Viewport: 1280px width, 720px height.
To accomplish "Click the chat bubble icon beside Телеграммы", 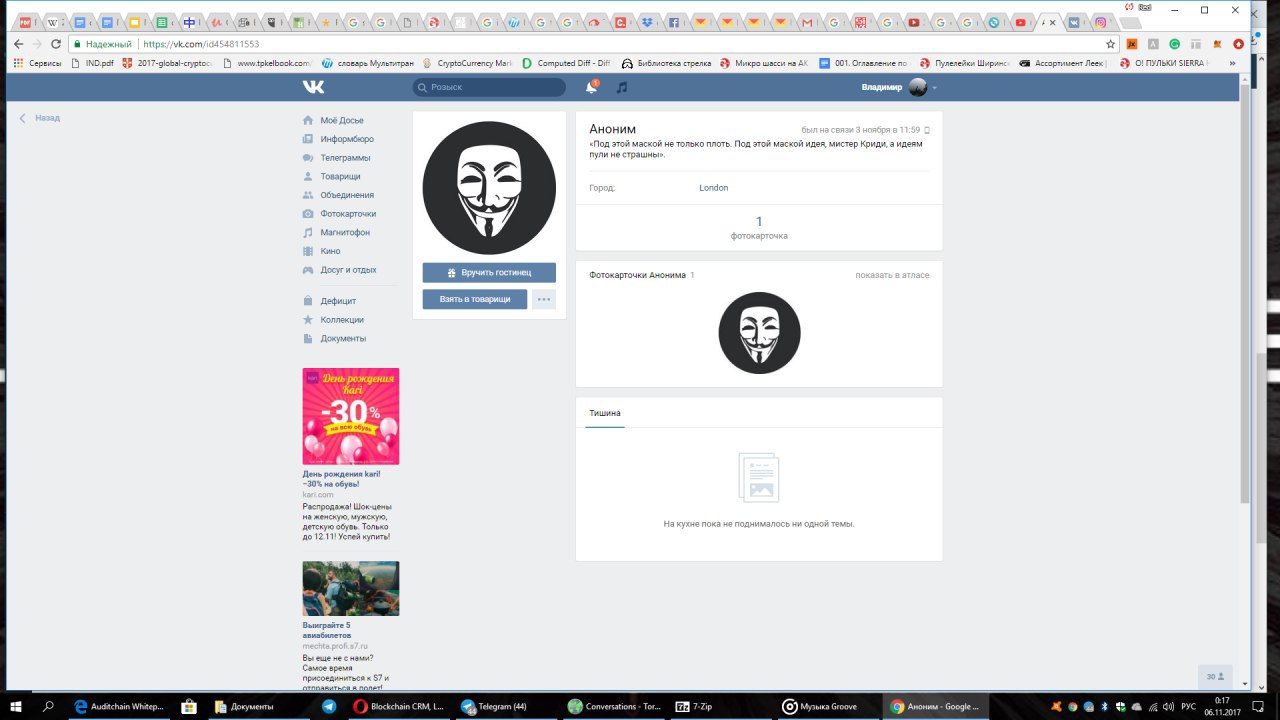I will 309,158.
